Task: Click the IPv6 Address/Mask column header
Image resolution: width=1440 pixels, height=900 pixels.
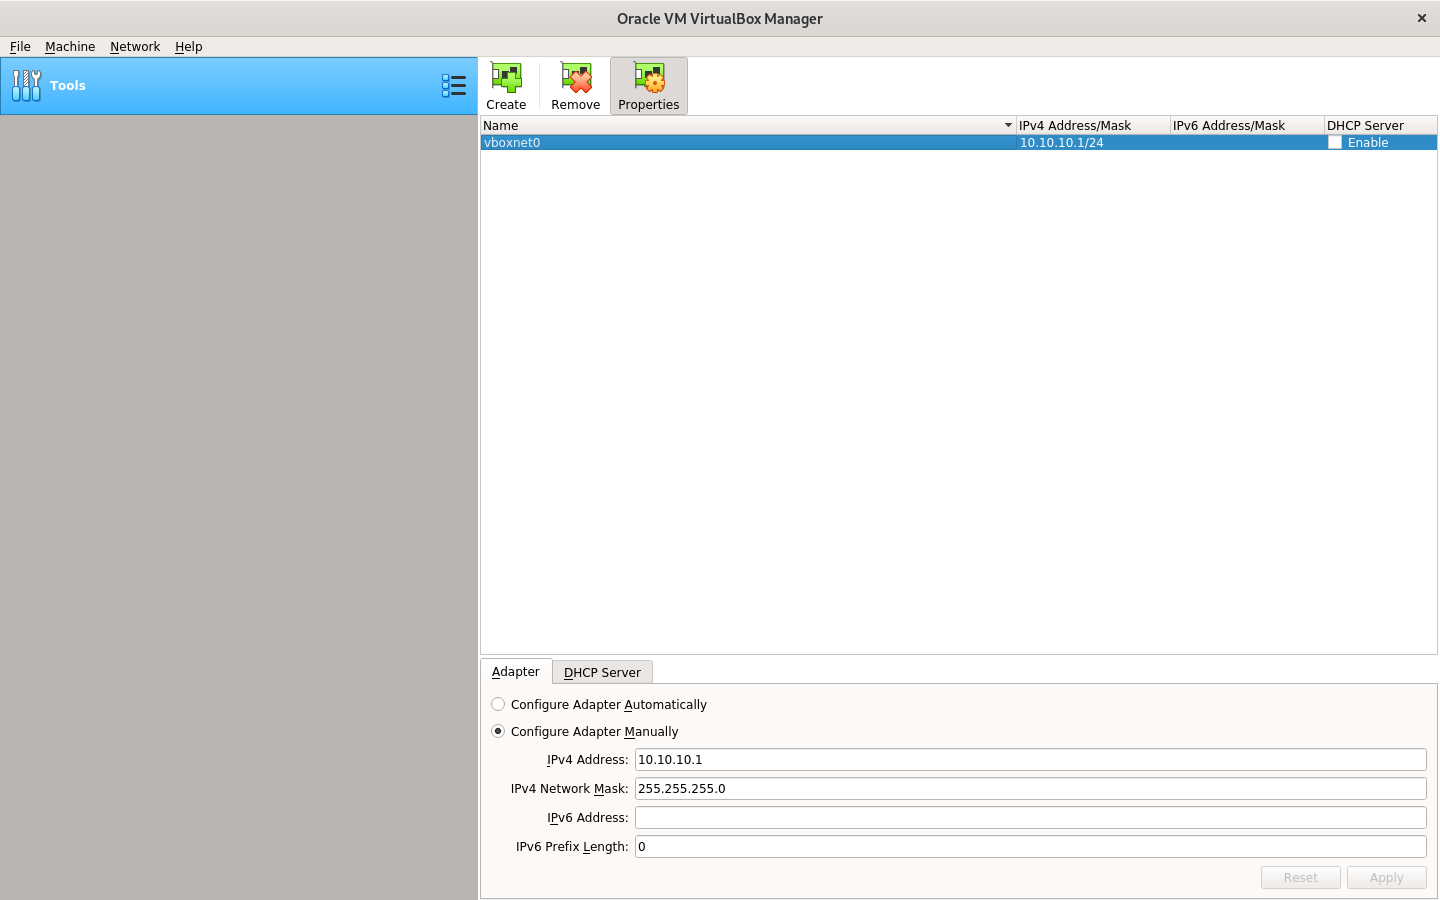Action: pyautogui.click(x=1247, y=125)
